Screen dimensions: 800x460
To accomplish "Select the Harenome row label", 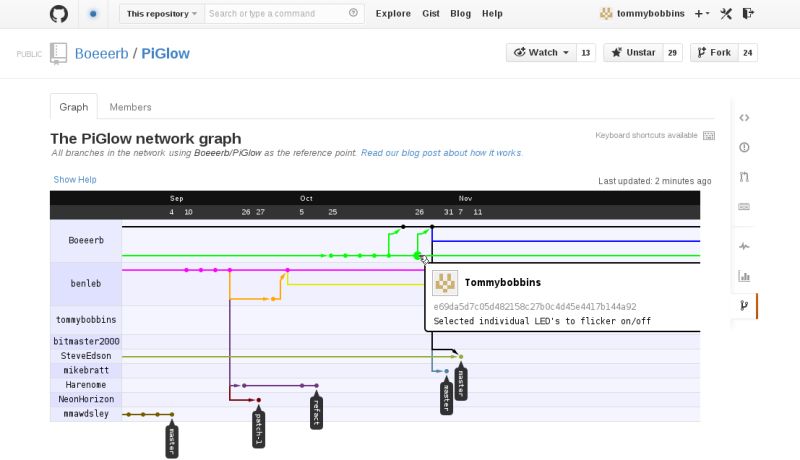I will (86, 385).
